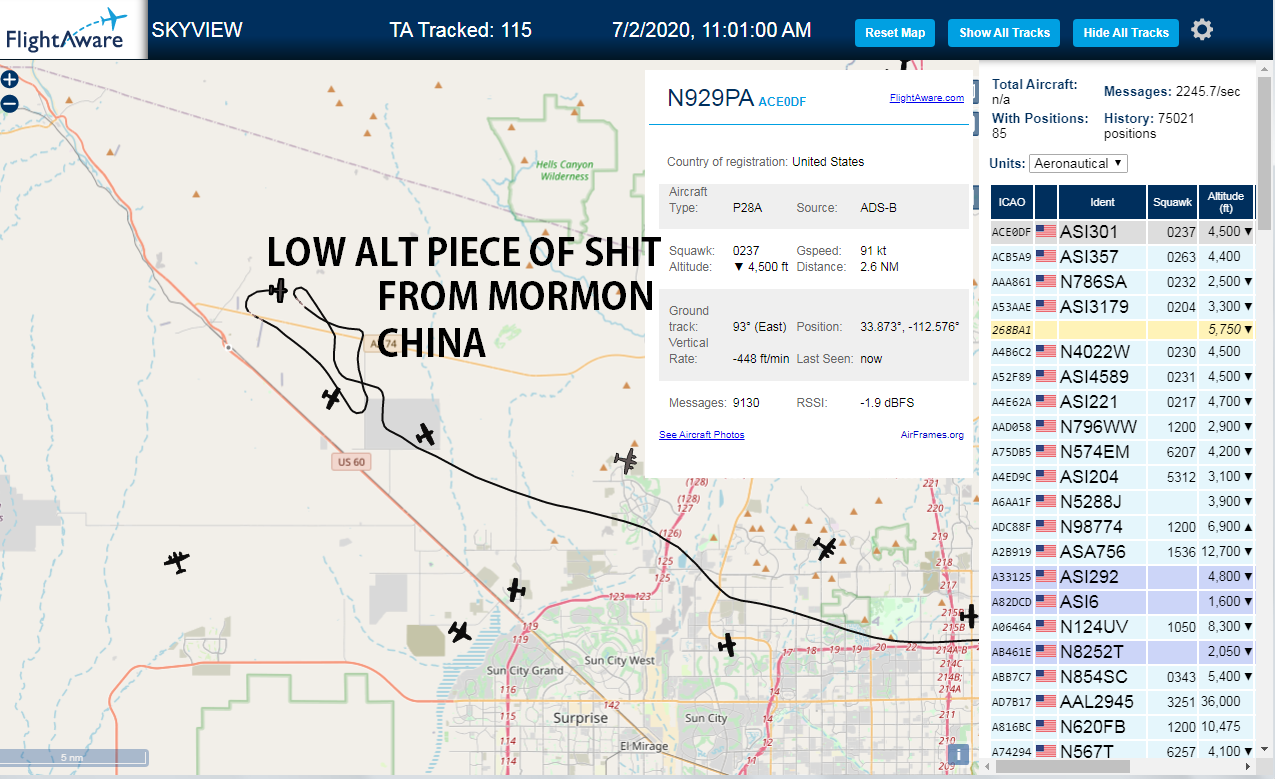
Task: Click the Reset Map button
Action: 895,33
